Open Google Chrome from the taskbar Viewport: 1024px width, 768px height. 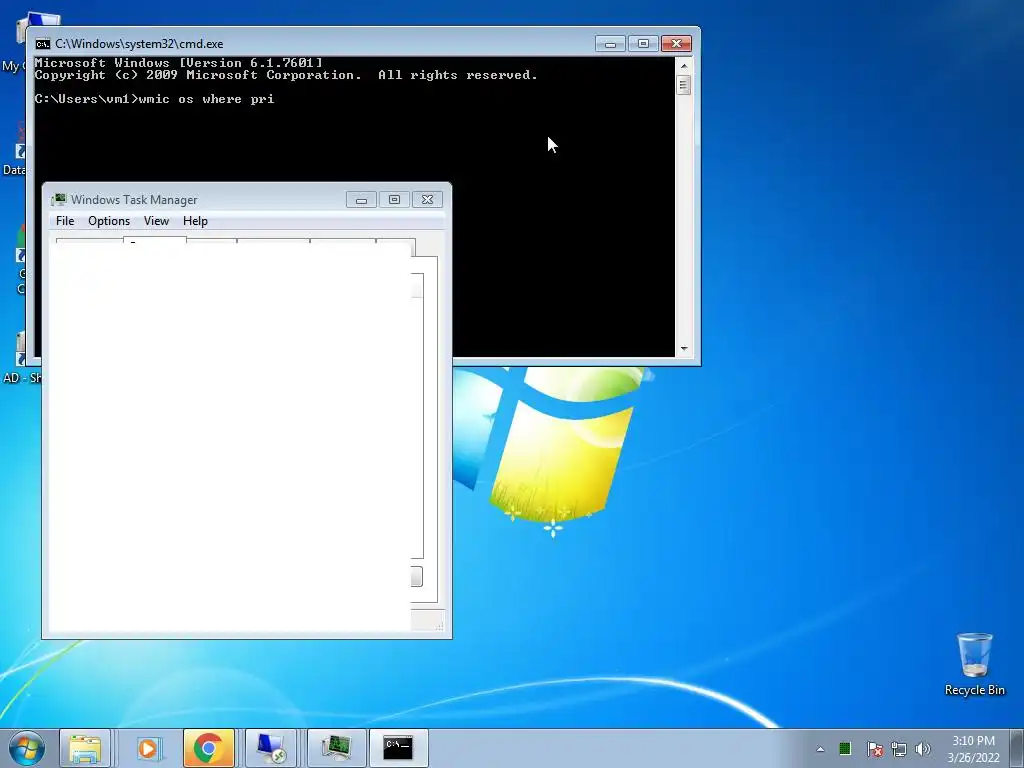(x=209, y=748)
